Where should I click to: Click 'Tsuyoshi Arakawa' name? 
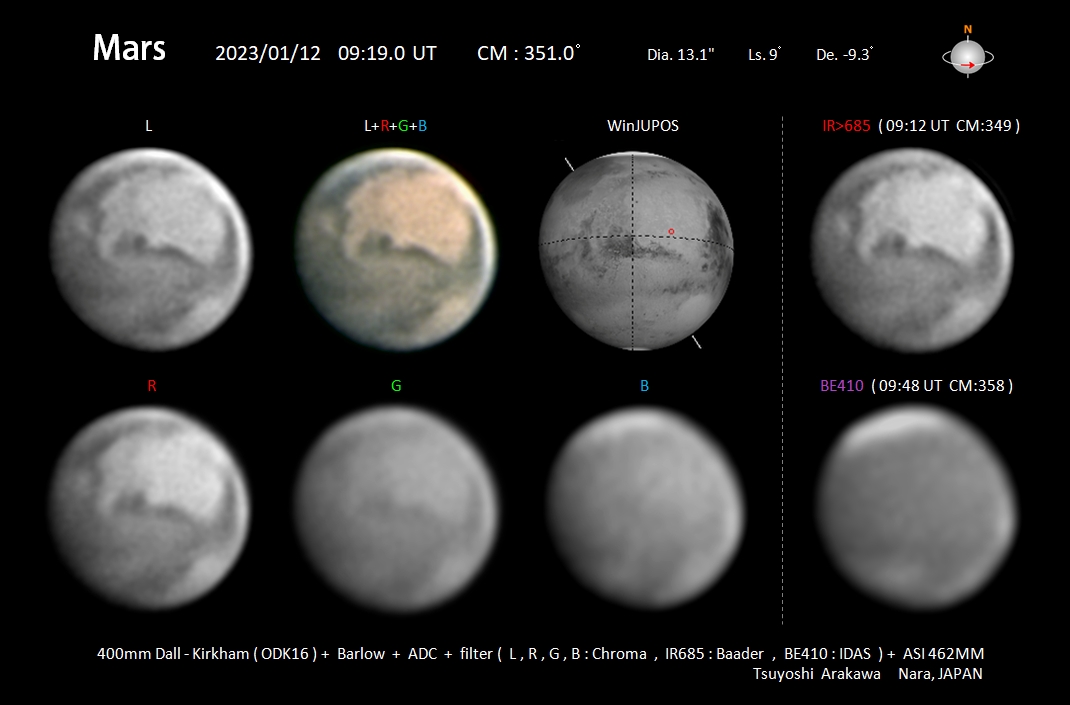[x=816, y=674]
